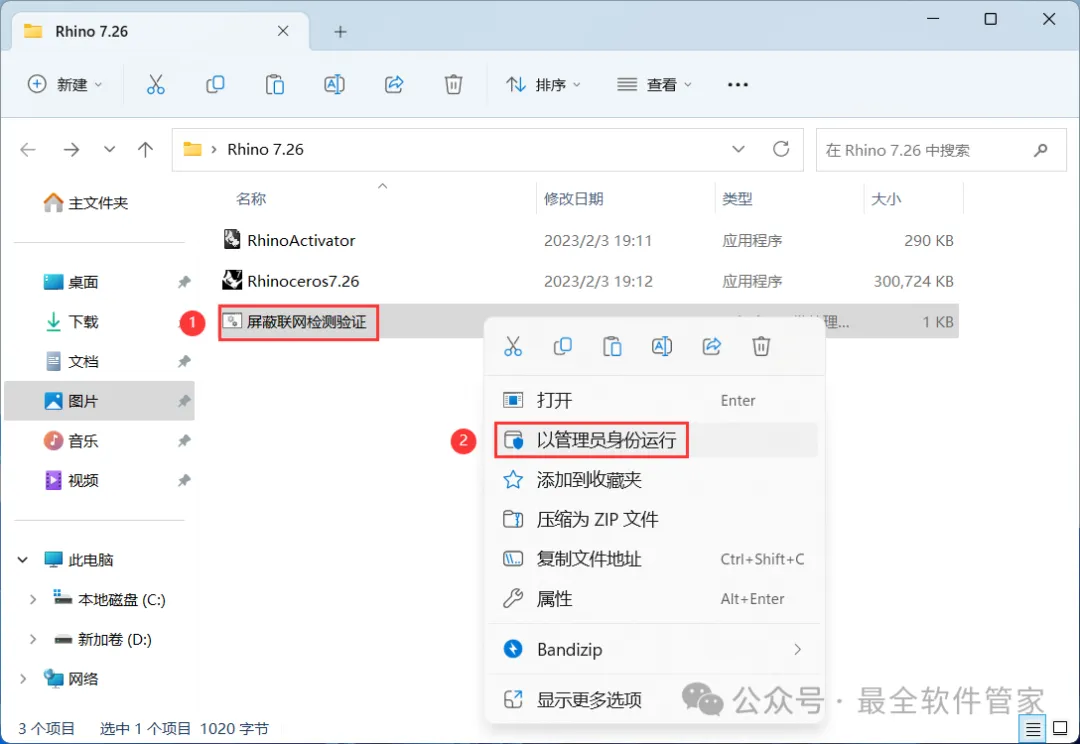Choose 属性 in the context menu
1080x744 pixels.
click(654, 599)
